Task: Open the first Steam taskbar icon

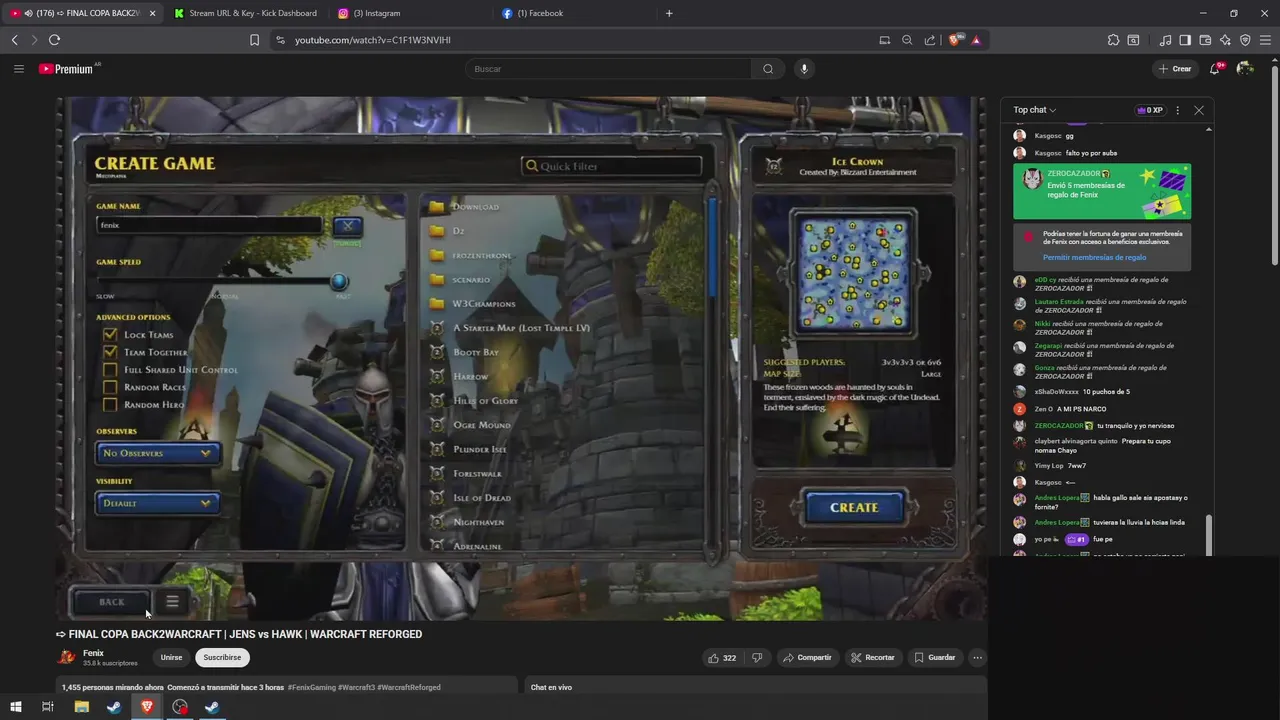Action: pos(114,707)
